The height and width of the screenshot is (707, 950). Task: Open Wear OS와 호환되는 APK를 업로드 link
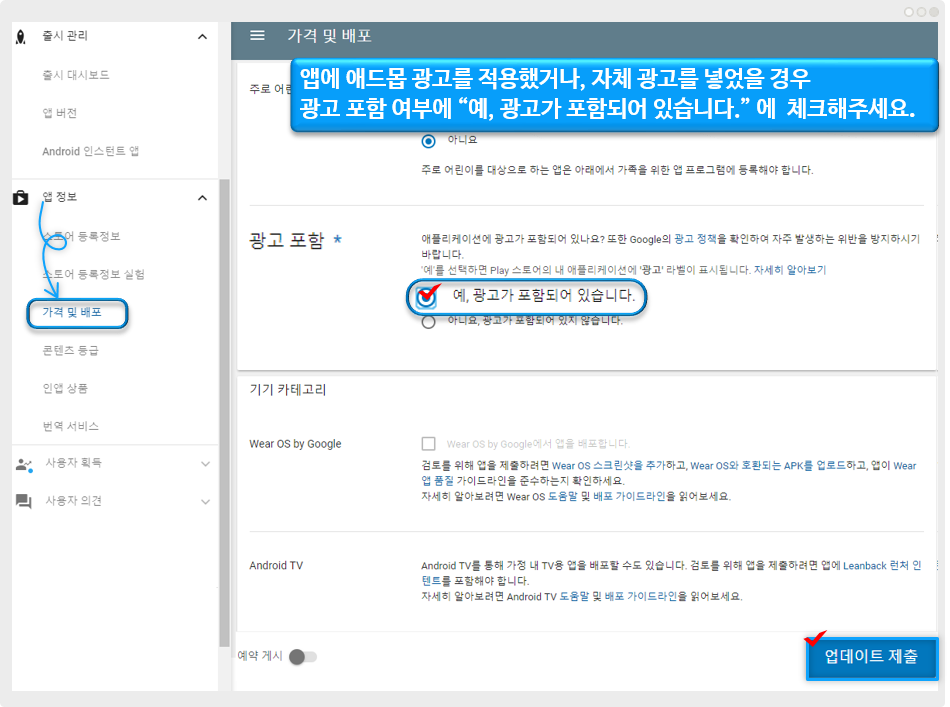(x=768, y=466)
